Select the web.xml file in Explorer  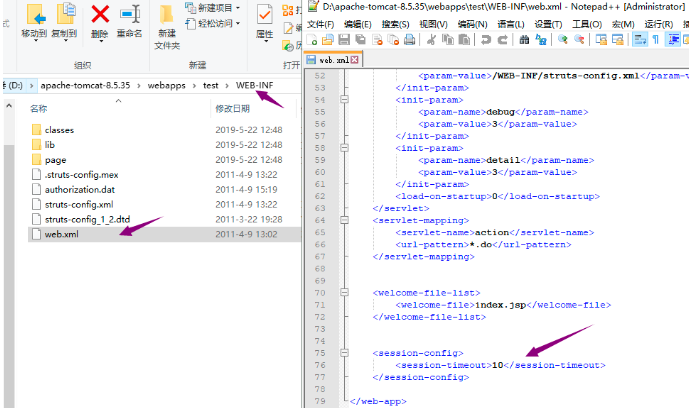point(164,235)
